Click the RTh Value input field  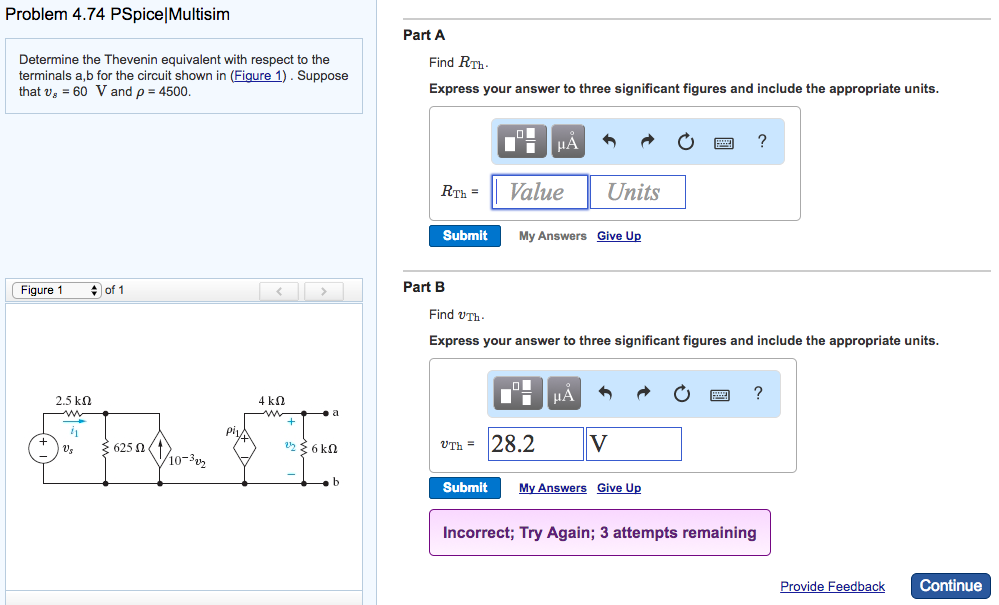pos(540,192)
